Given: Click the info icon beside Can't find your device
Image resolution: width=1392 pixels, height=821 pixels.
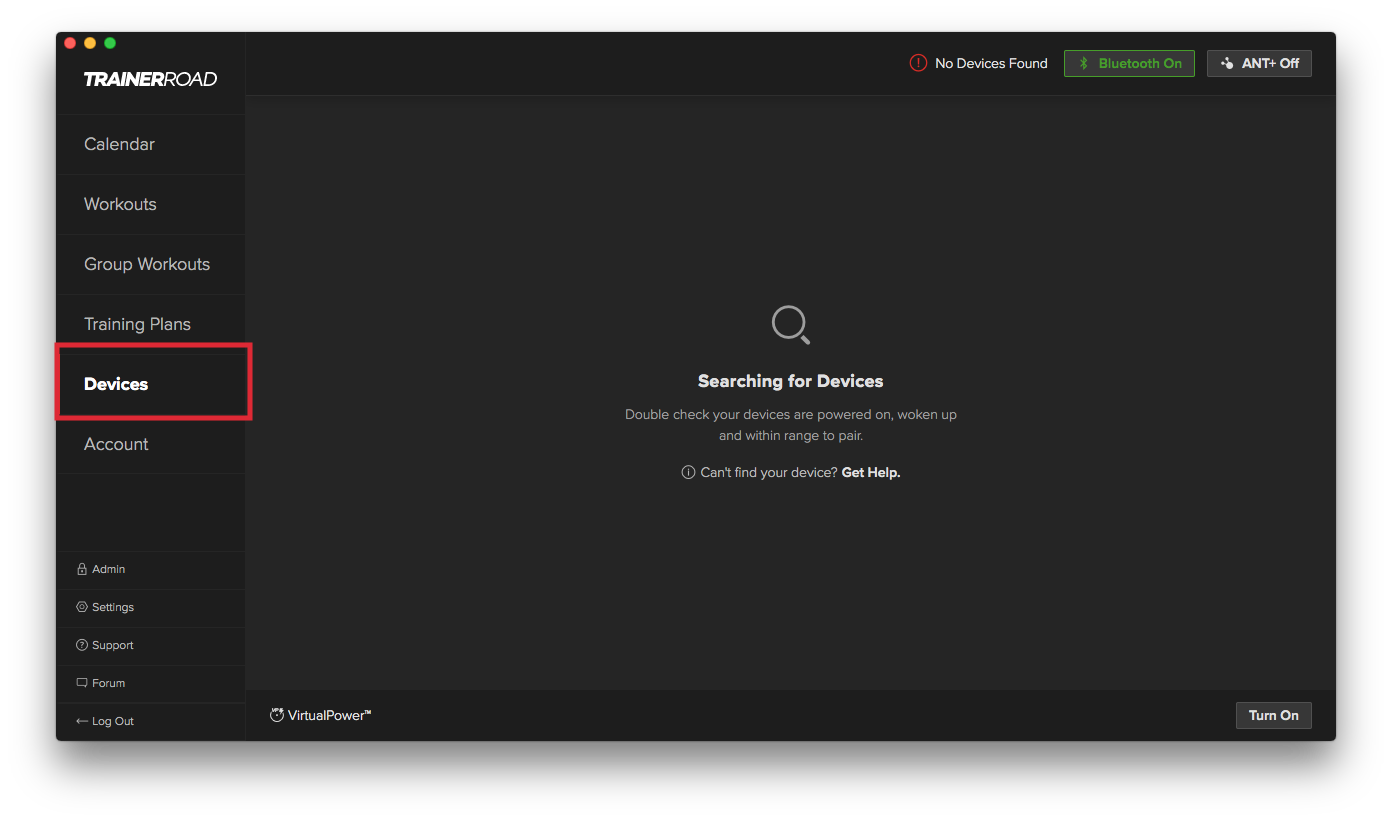Looking at the screenshot, I should (x=688, y=472).
